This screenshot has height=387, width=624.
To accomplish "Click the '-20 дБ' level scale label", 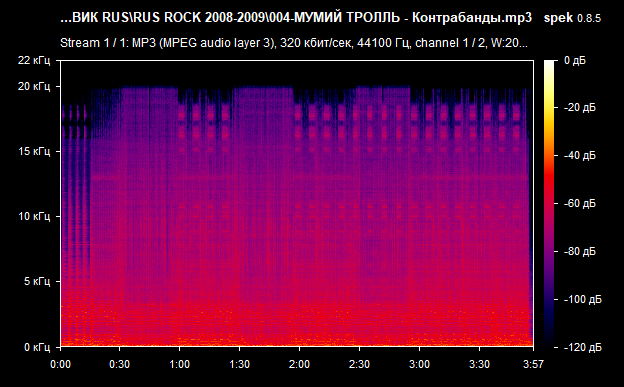I will point(580,108).
